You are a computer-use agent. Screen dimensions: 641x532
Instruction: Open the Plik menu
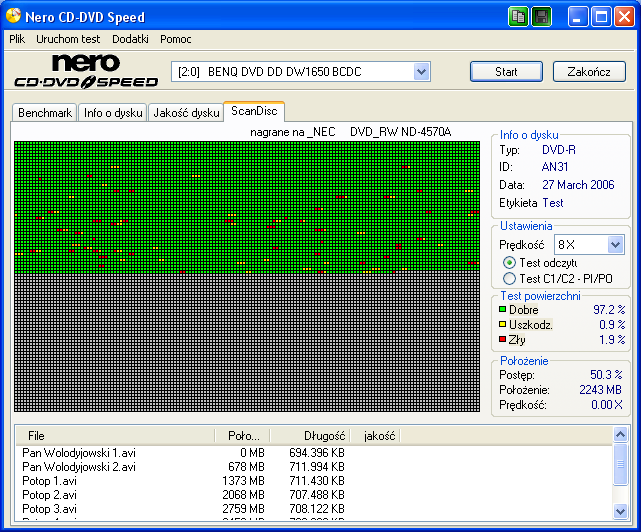coord(17,39)
